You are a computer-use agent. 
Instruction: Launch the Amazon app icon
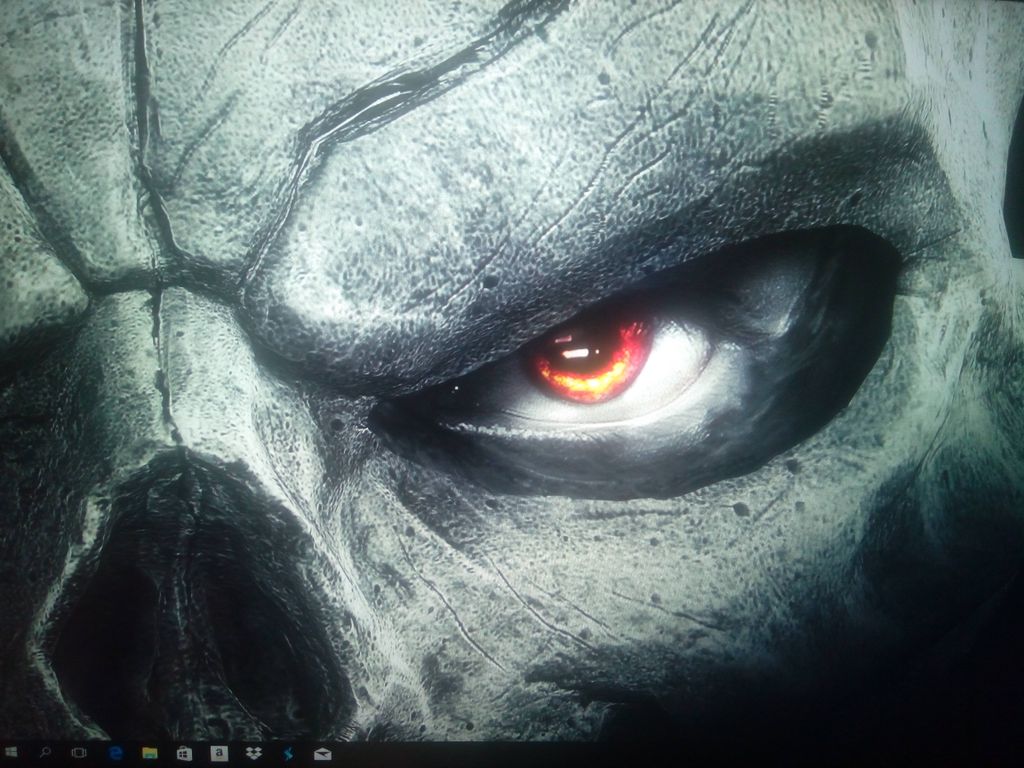tap(219, 753)
